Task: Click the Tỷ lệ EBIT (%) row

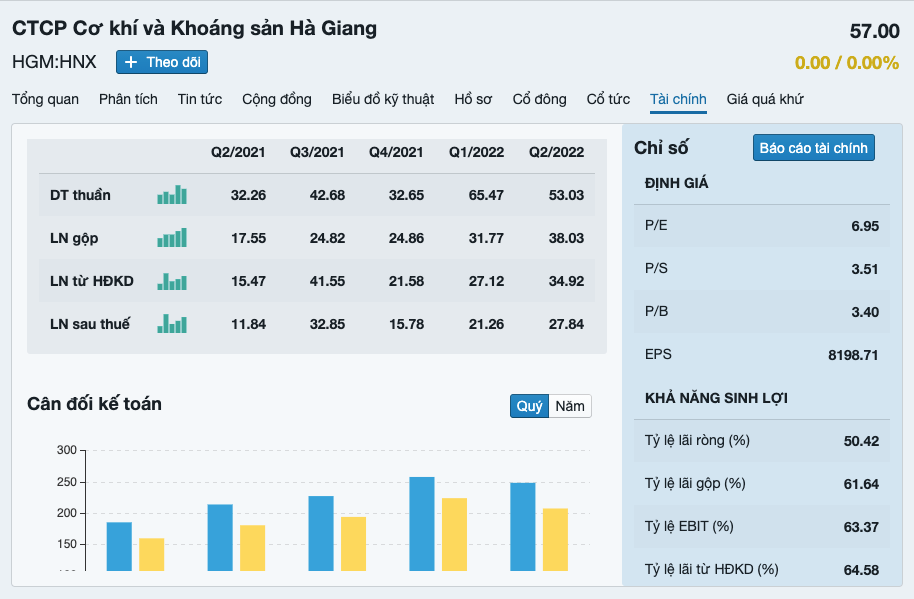Action: tap(762, 527)
